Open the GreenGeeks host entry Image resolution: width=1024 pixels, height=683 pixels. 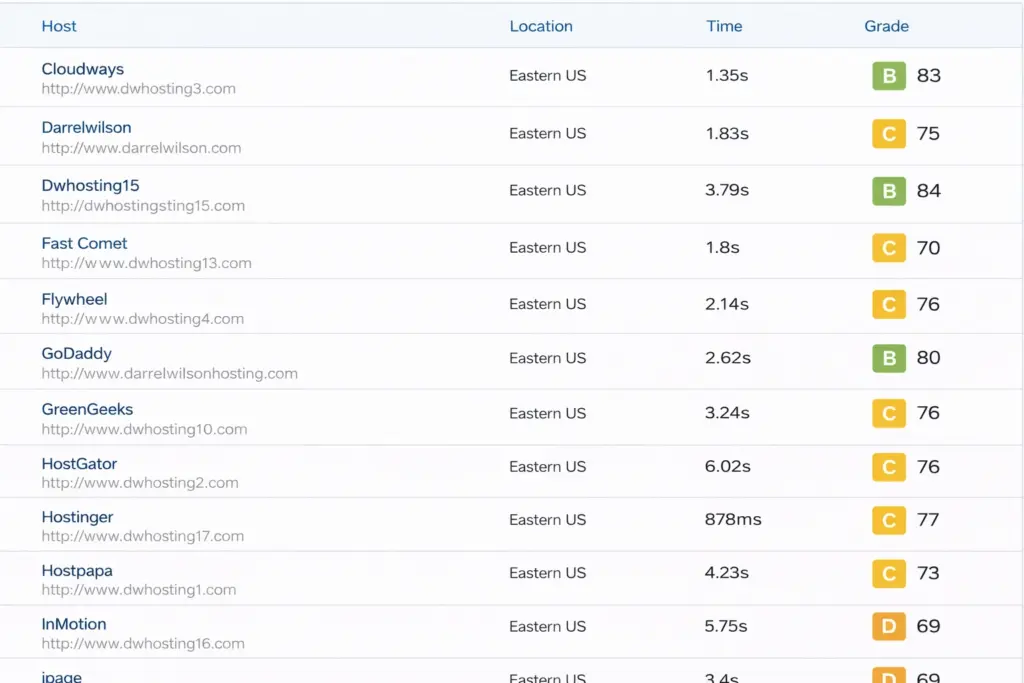pos(87,409)
